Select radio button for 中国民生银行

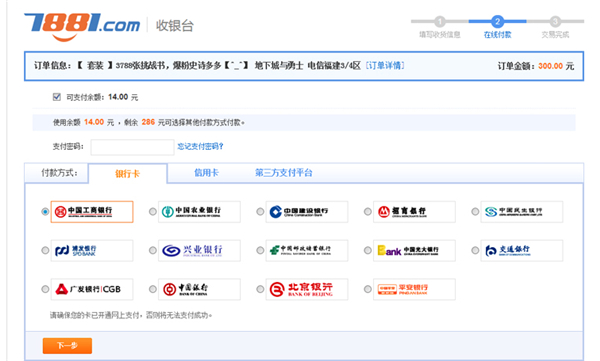click(475, 211)
